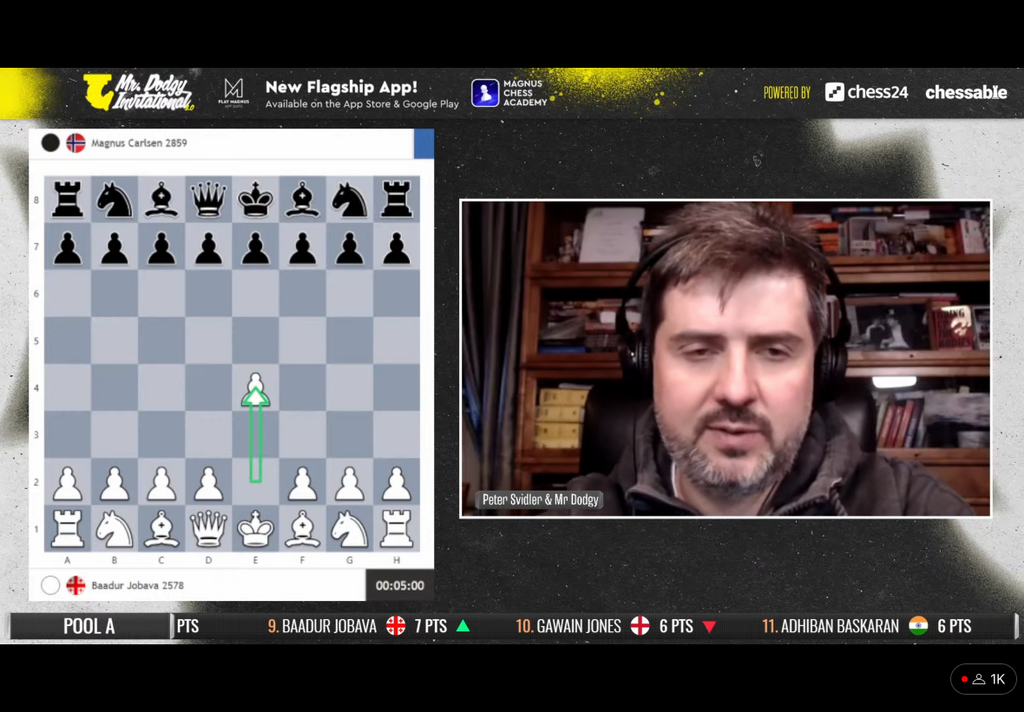Click the black rook on a8
Viewport: 1024px width, 712px height.
click(67, 199)
